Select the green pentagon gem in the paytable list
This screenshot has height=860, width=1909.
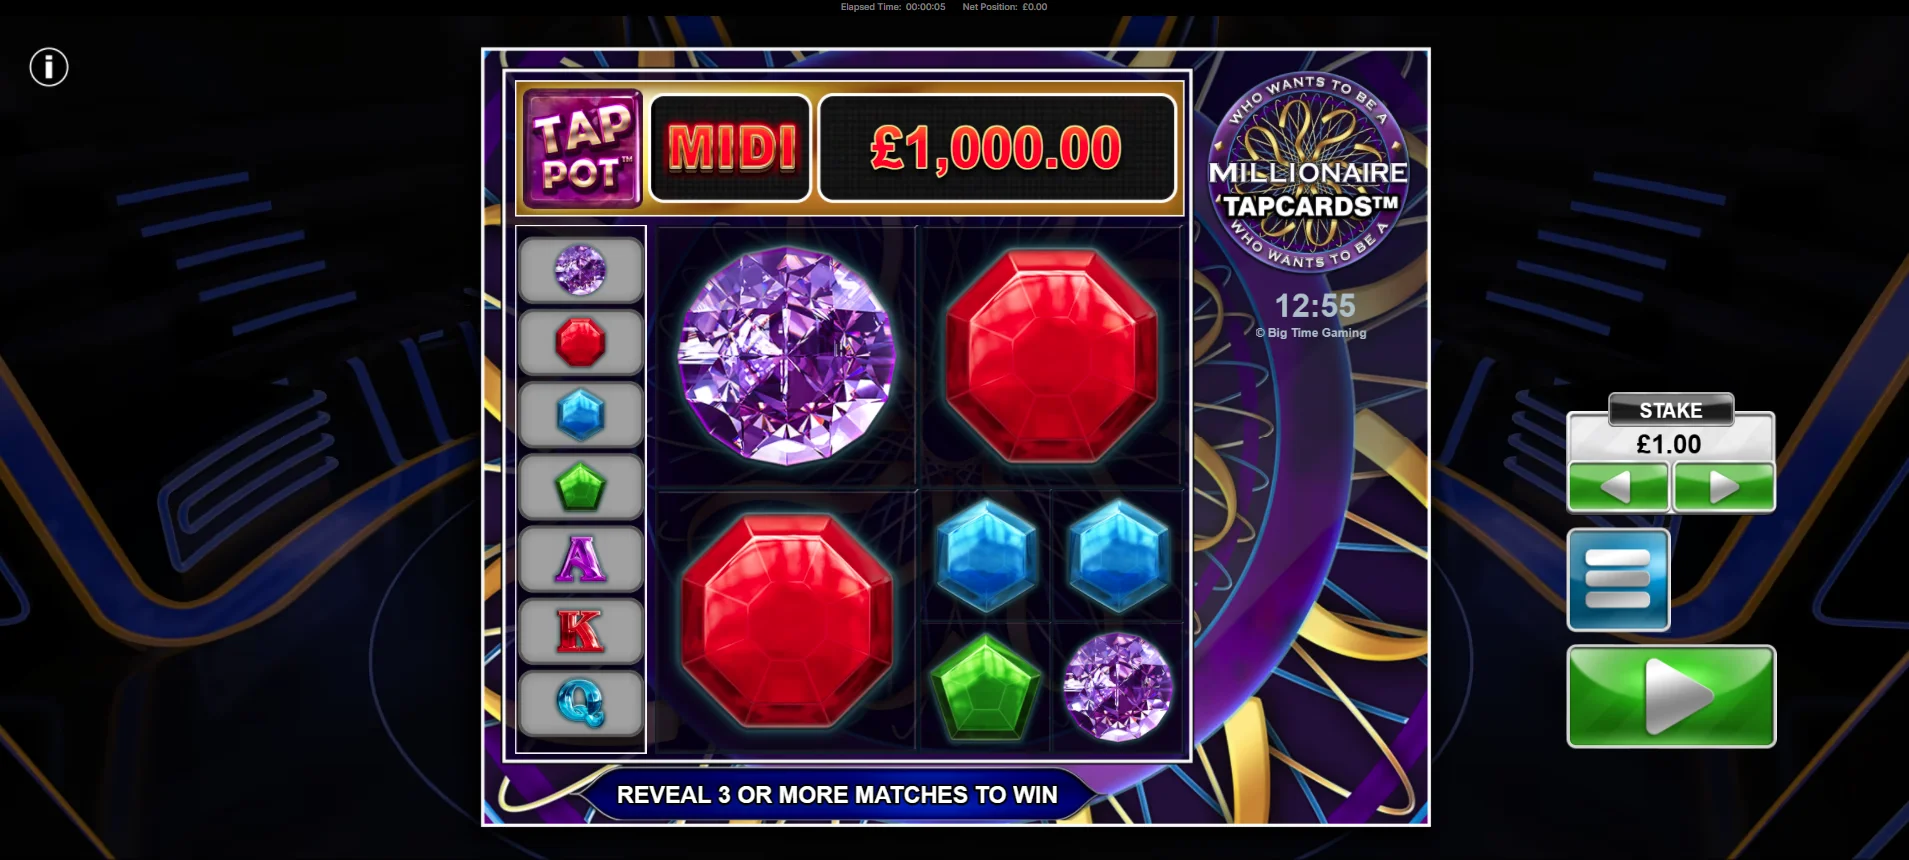[581, 487]
